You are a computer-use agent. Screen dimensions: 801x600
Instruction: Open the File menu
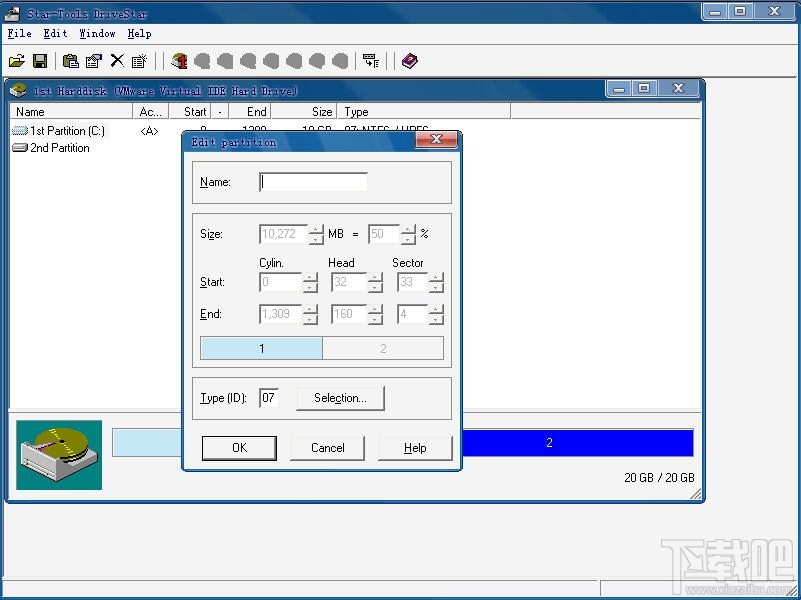point(19,34)
